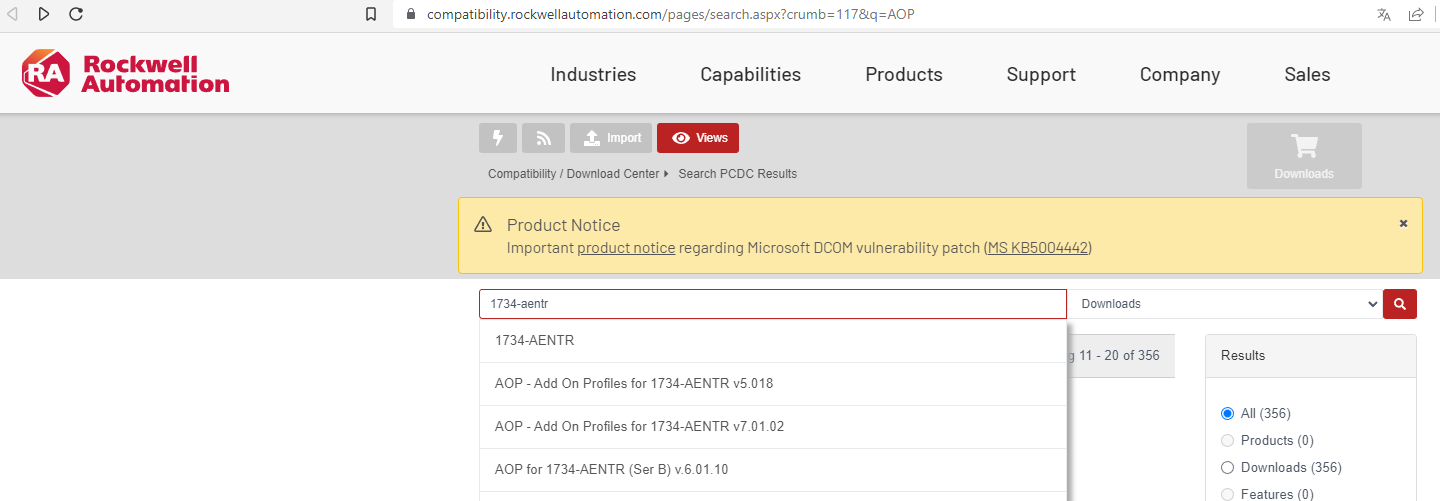Screen dimensions: 1440x501
Task: Open the Company menu
Action: [1180, 74]
